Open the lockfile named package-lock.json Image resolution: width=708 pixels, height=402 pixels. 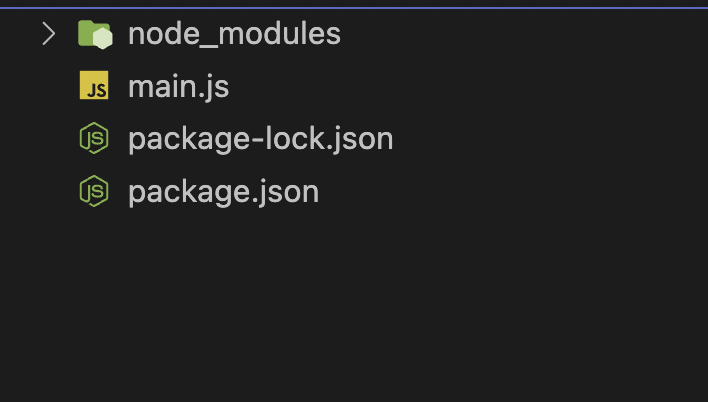coord(260,140)
